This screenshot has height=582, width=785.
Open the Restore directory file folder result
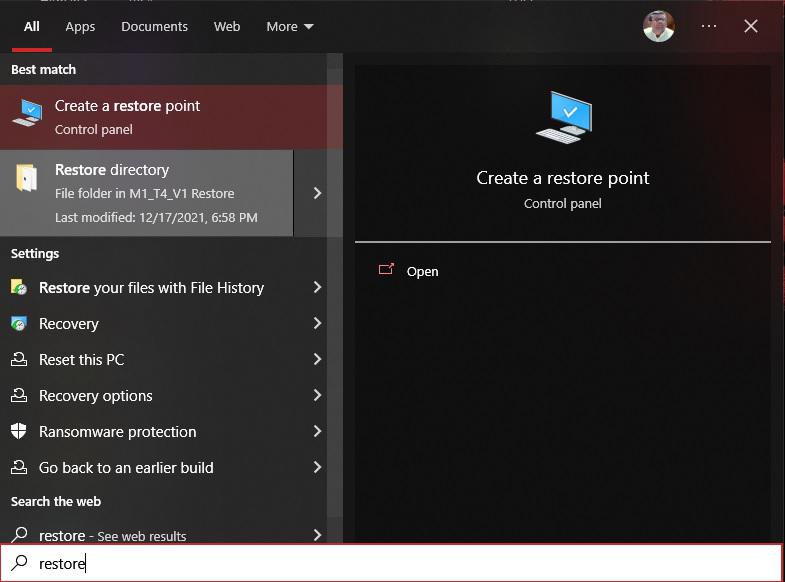[146, 193]
